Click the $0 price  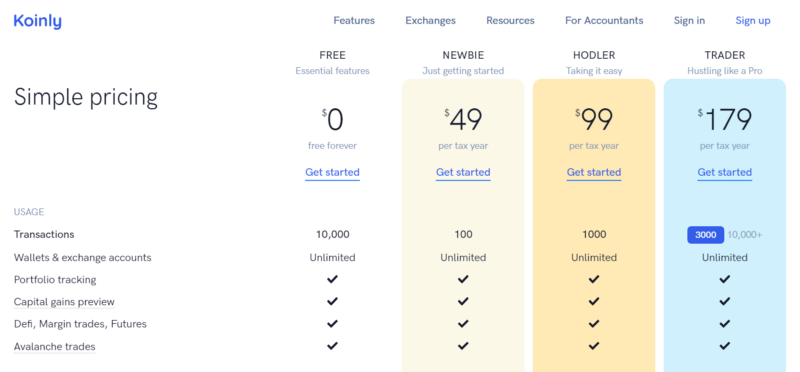[x=332, y=120]
